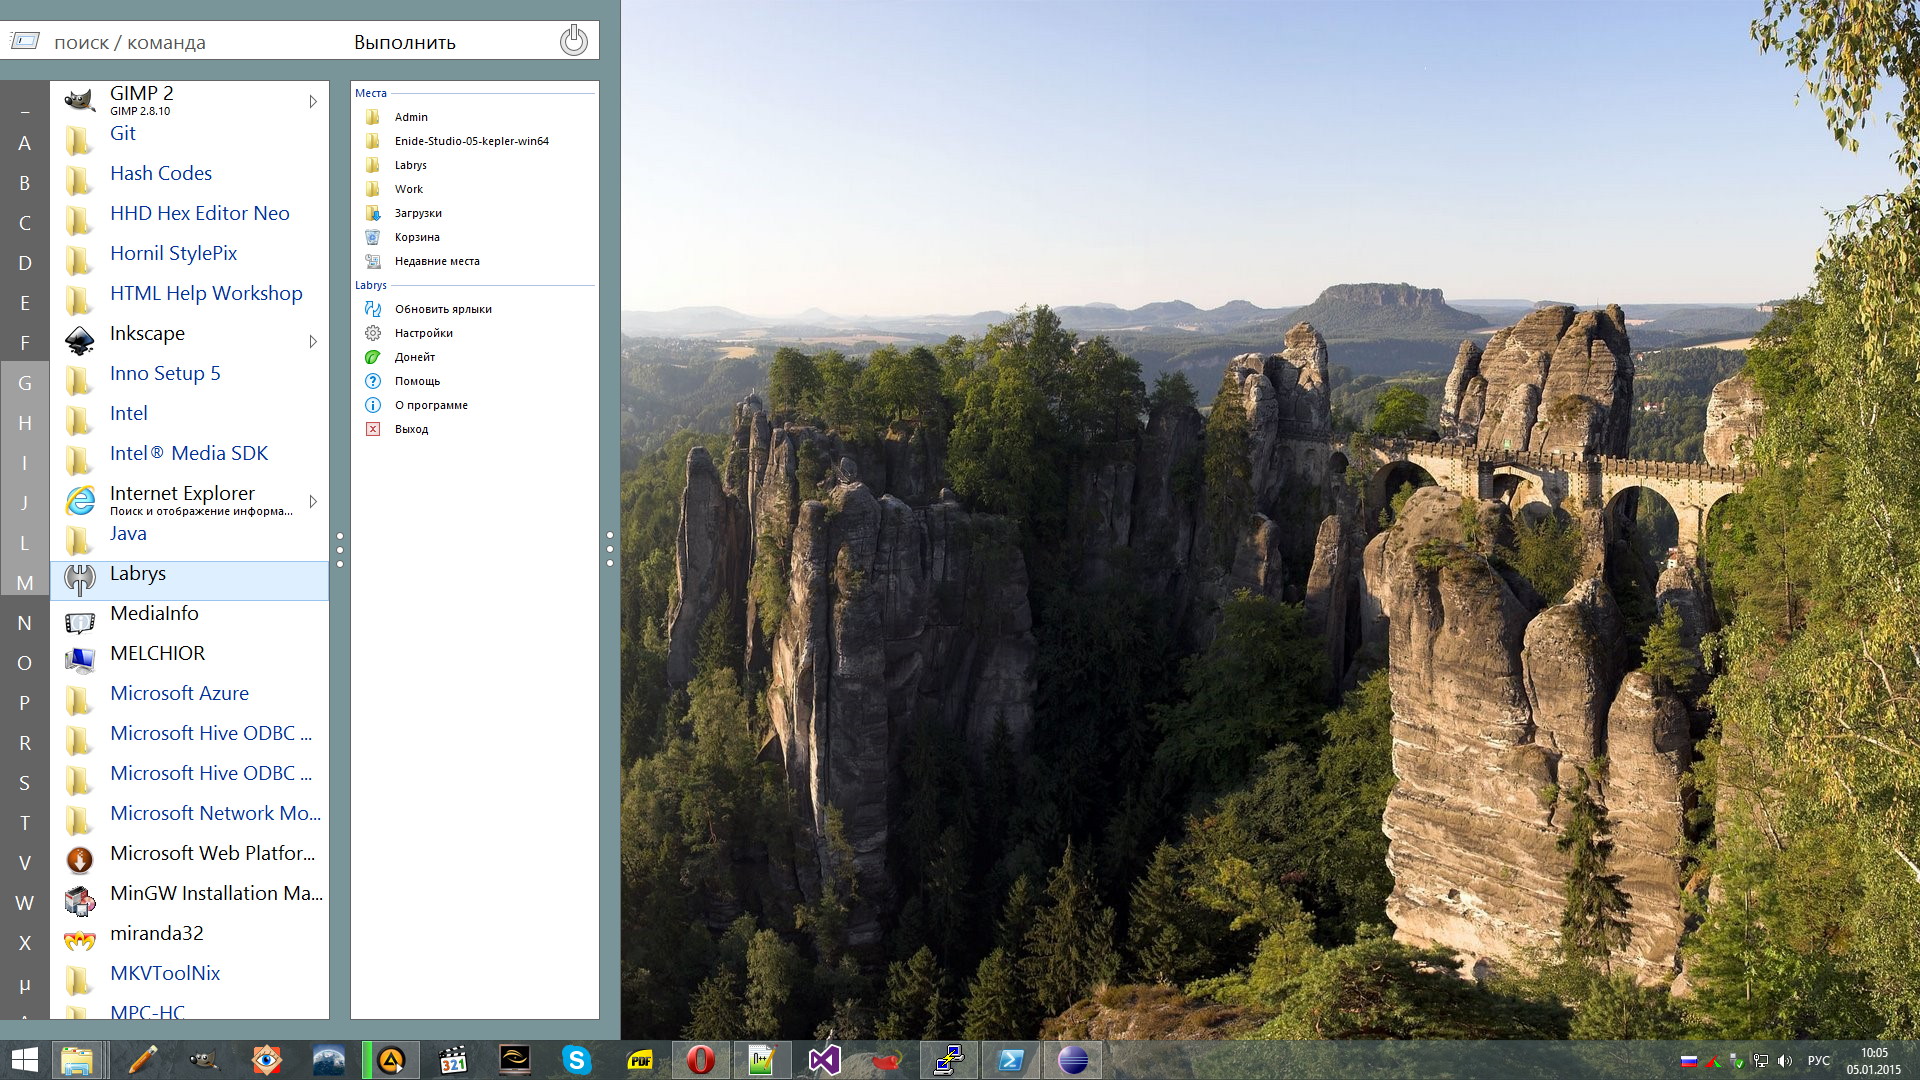Open the Загрузки folder place
Image resolution: width=1920 pixels, height=1080 pixels.
(x=417, y=213)
